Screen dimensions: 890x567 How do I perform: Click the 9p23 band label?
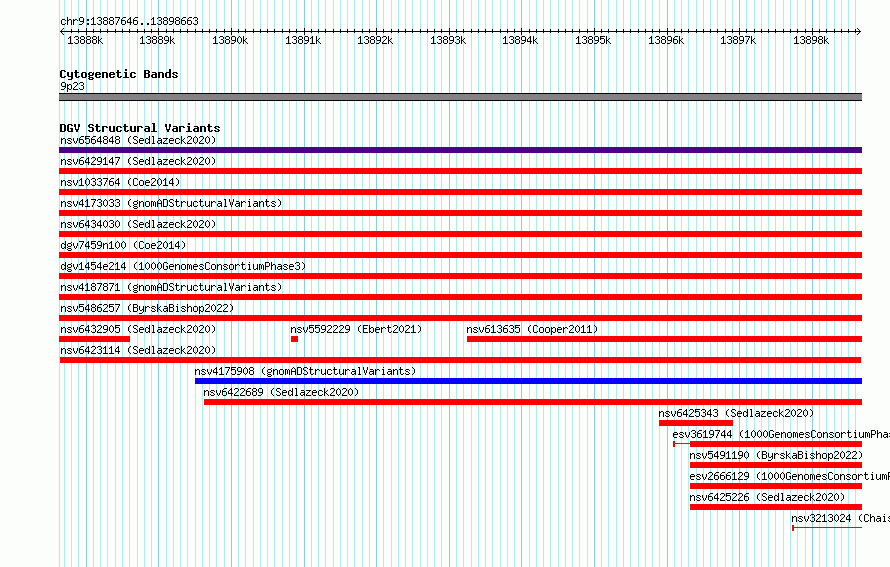(72, 86)
